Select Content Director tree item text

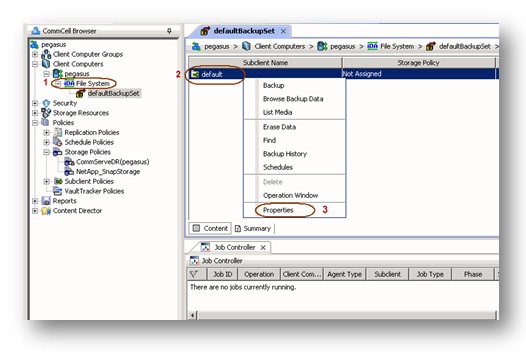[x=77, y=211]
